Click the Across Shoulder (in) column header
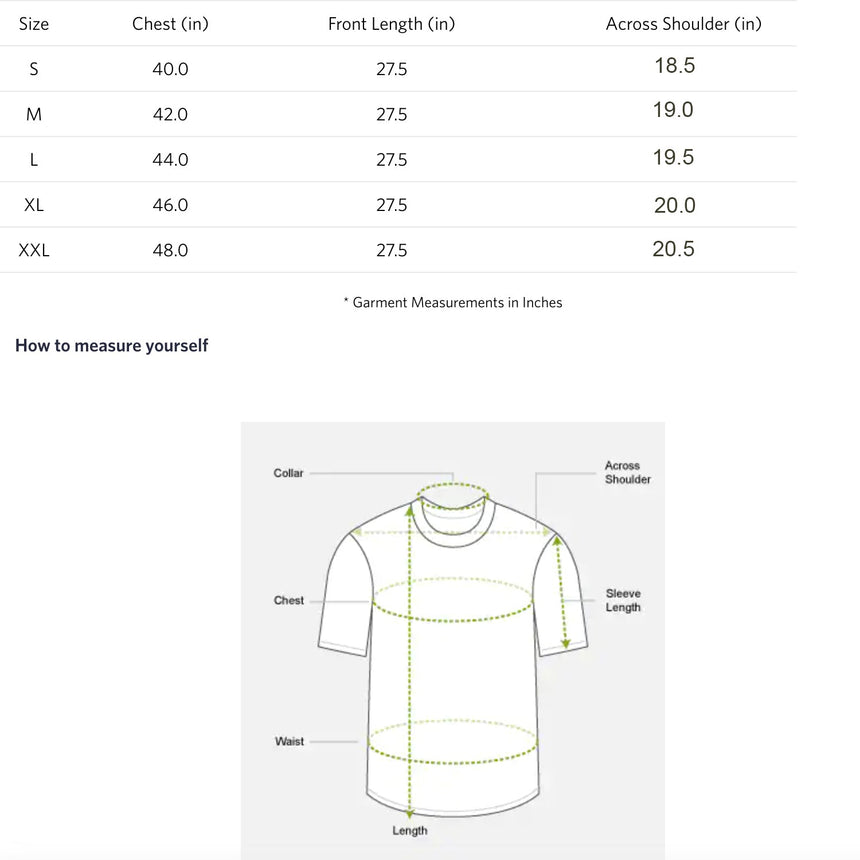Viewport: 860px width, 860px height. (683, 24)
